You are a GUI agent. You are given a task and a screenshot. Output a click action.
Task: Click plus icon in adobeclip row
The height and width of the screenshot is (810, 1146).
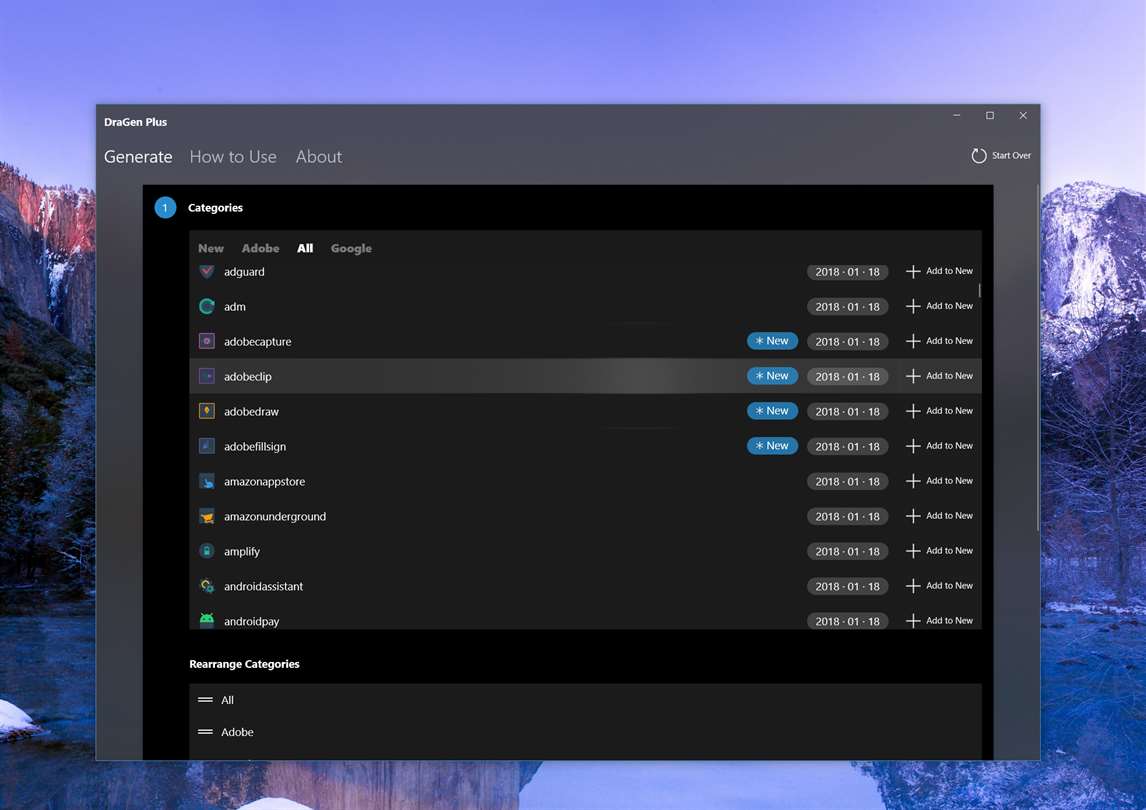913,376
